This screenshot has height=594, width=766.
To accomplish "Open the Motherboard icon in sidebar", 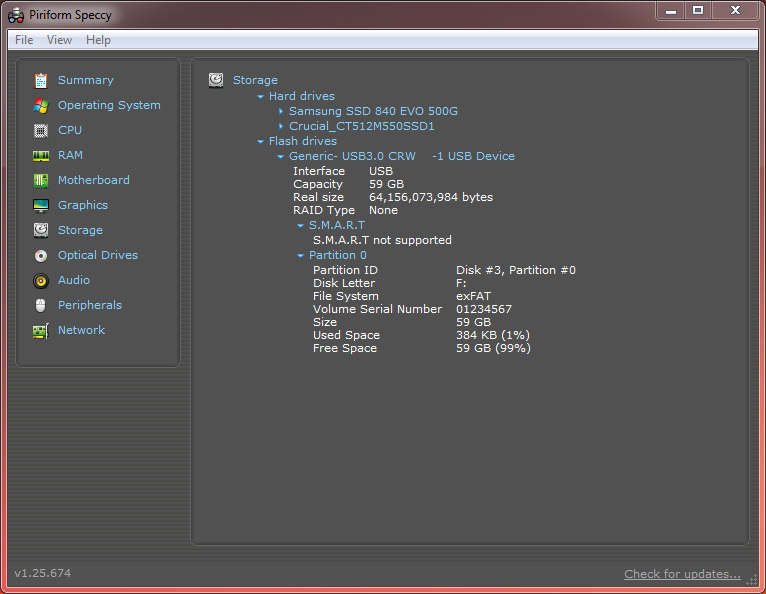I will click(x=41, y=181).
